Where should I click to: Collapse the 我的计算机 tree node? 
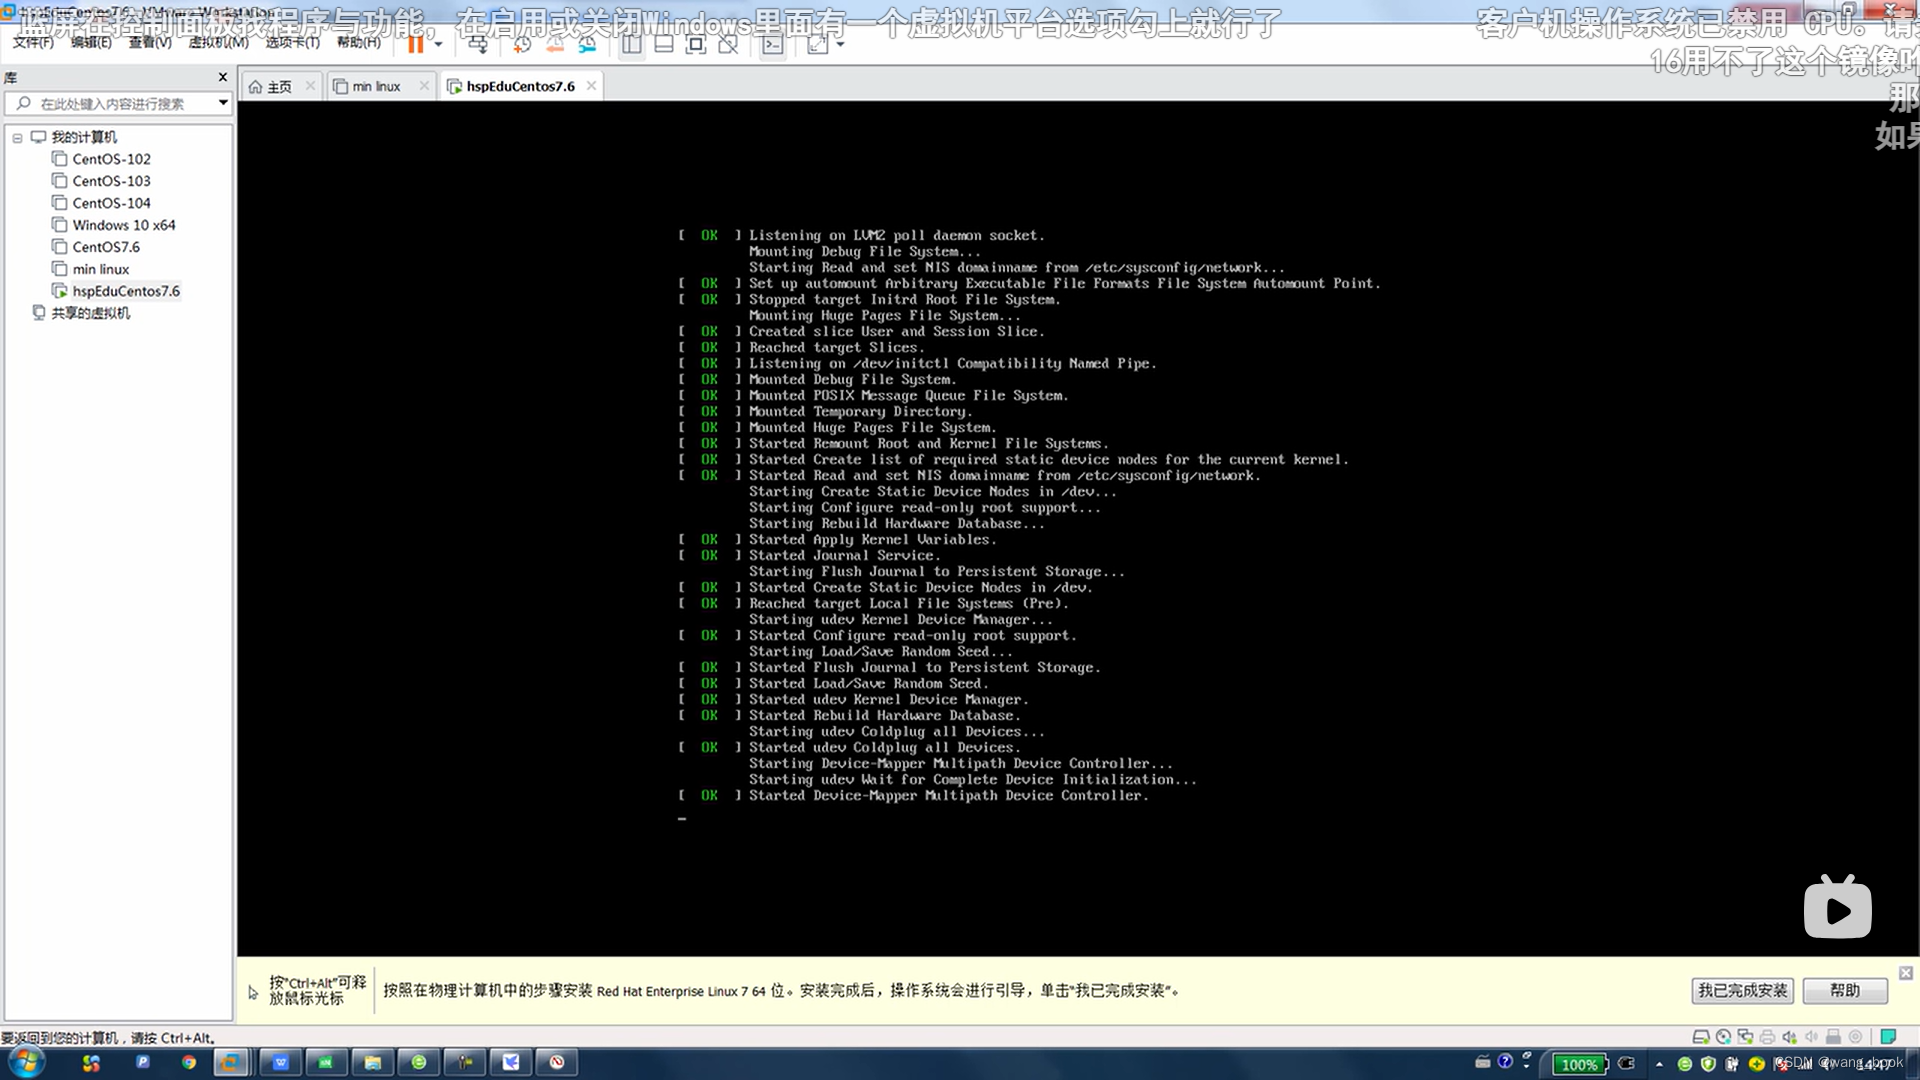[17, 138]
